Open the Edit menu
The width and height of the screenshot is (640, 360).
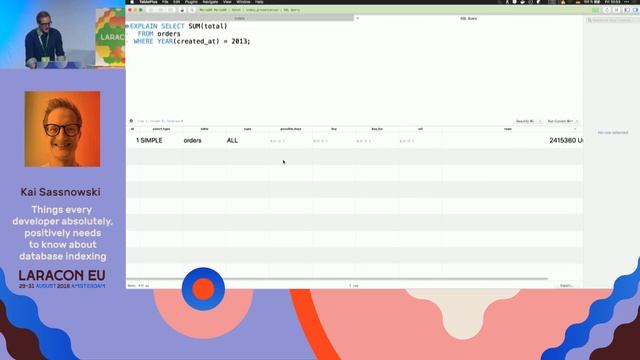pos(176,2)
